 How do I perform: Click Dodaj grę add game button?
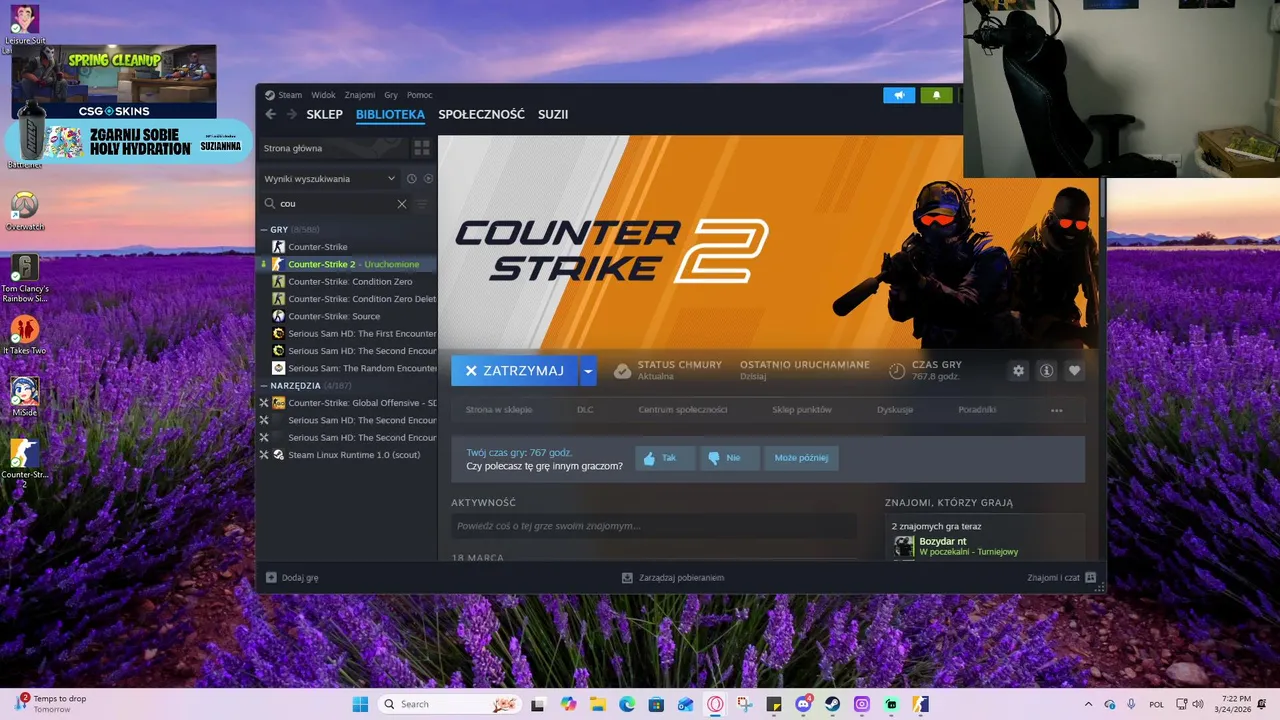click(x=292, y=578)
